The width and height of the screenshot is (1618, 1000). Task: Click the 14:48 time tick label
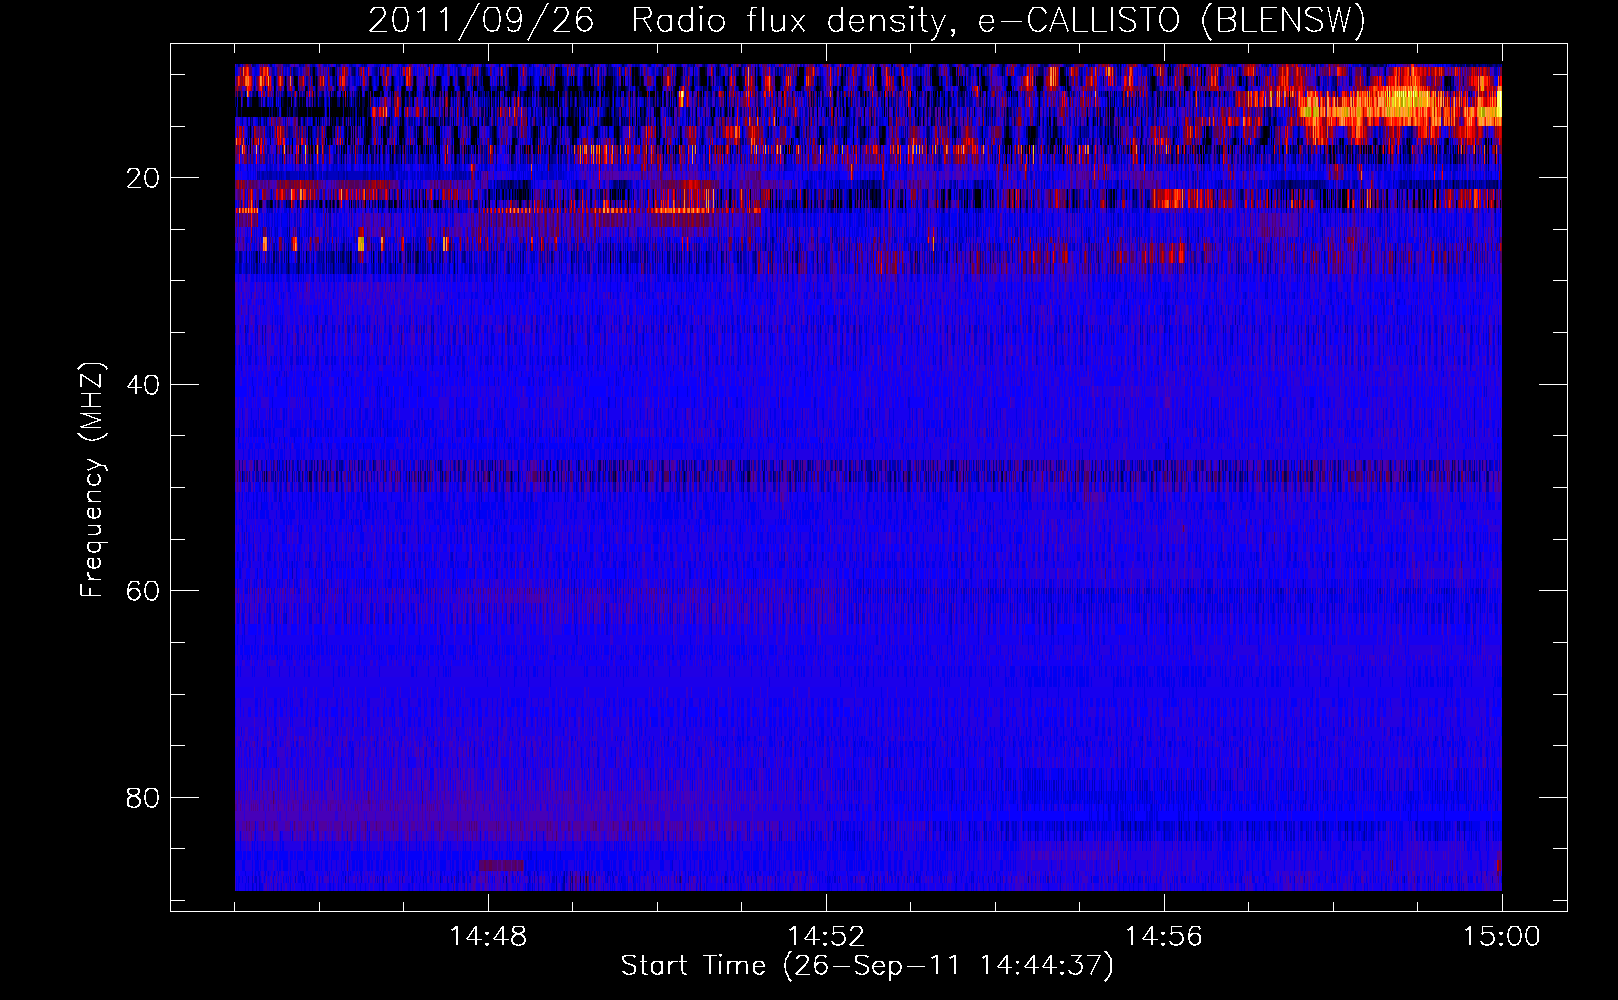[488, 937]
